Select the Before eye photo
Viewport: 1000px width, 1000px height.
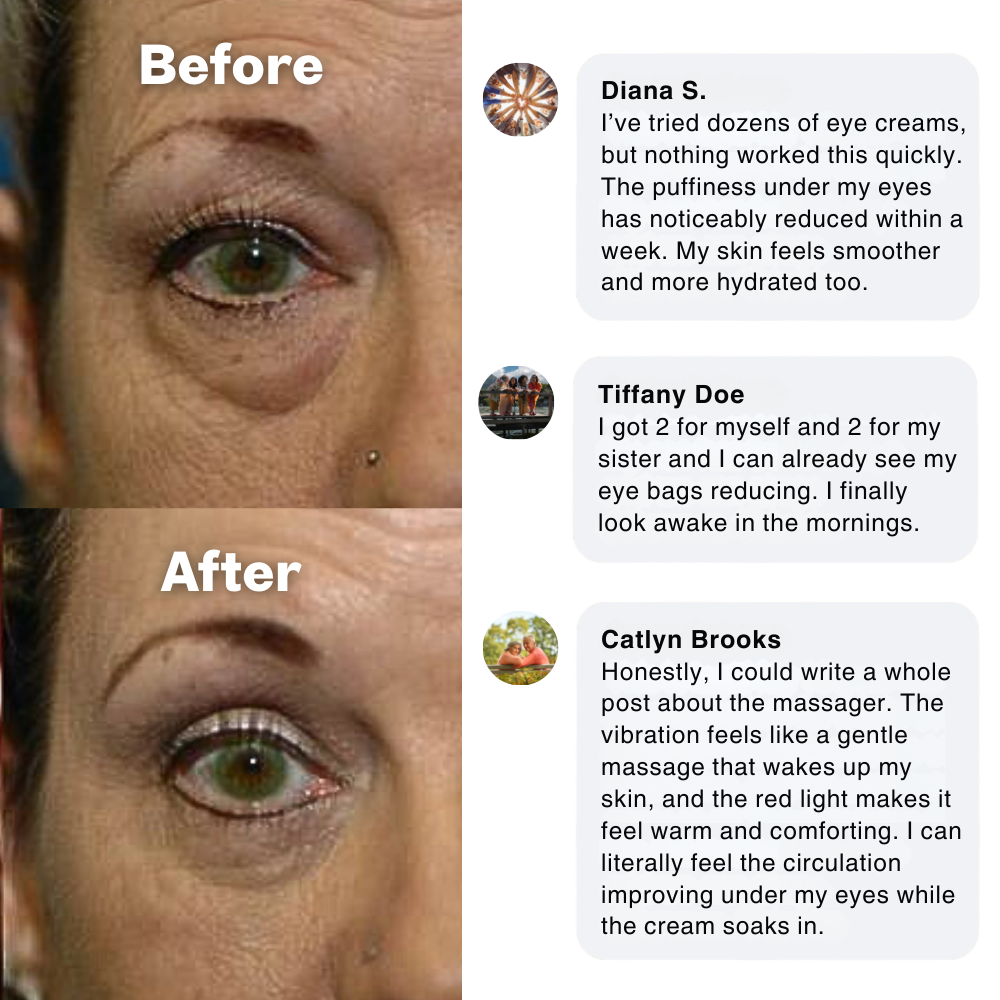pyautogui.click(x=231, y=254)
